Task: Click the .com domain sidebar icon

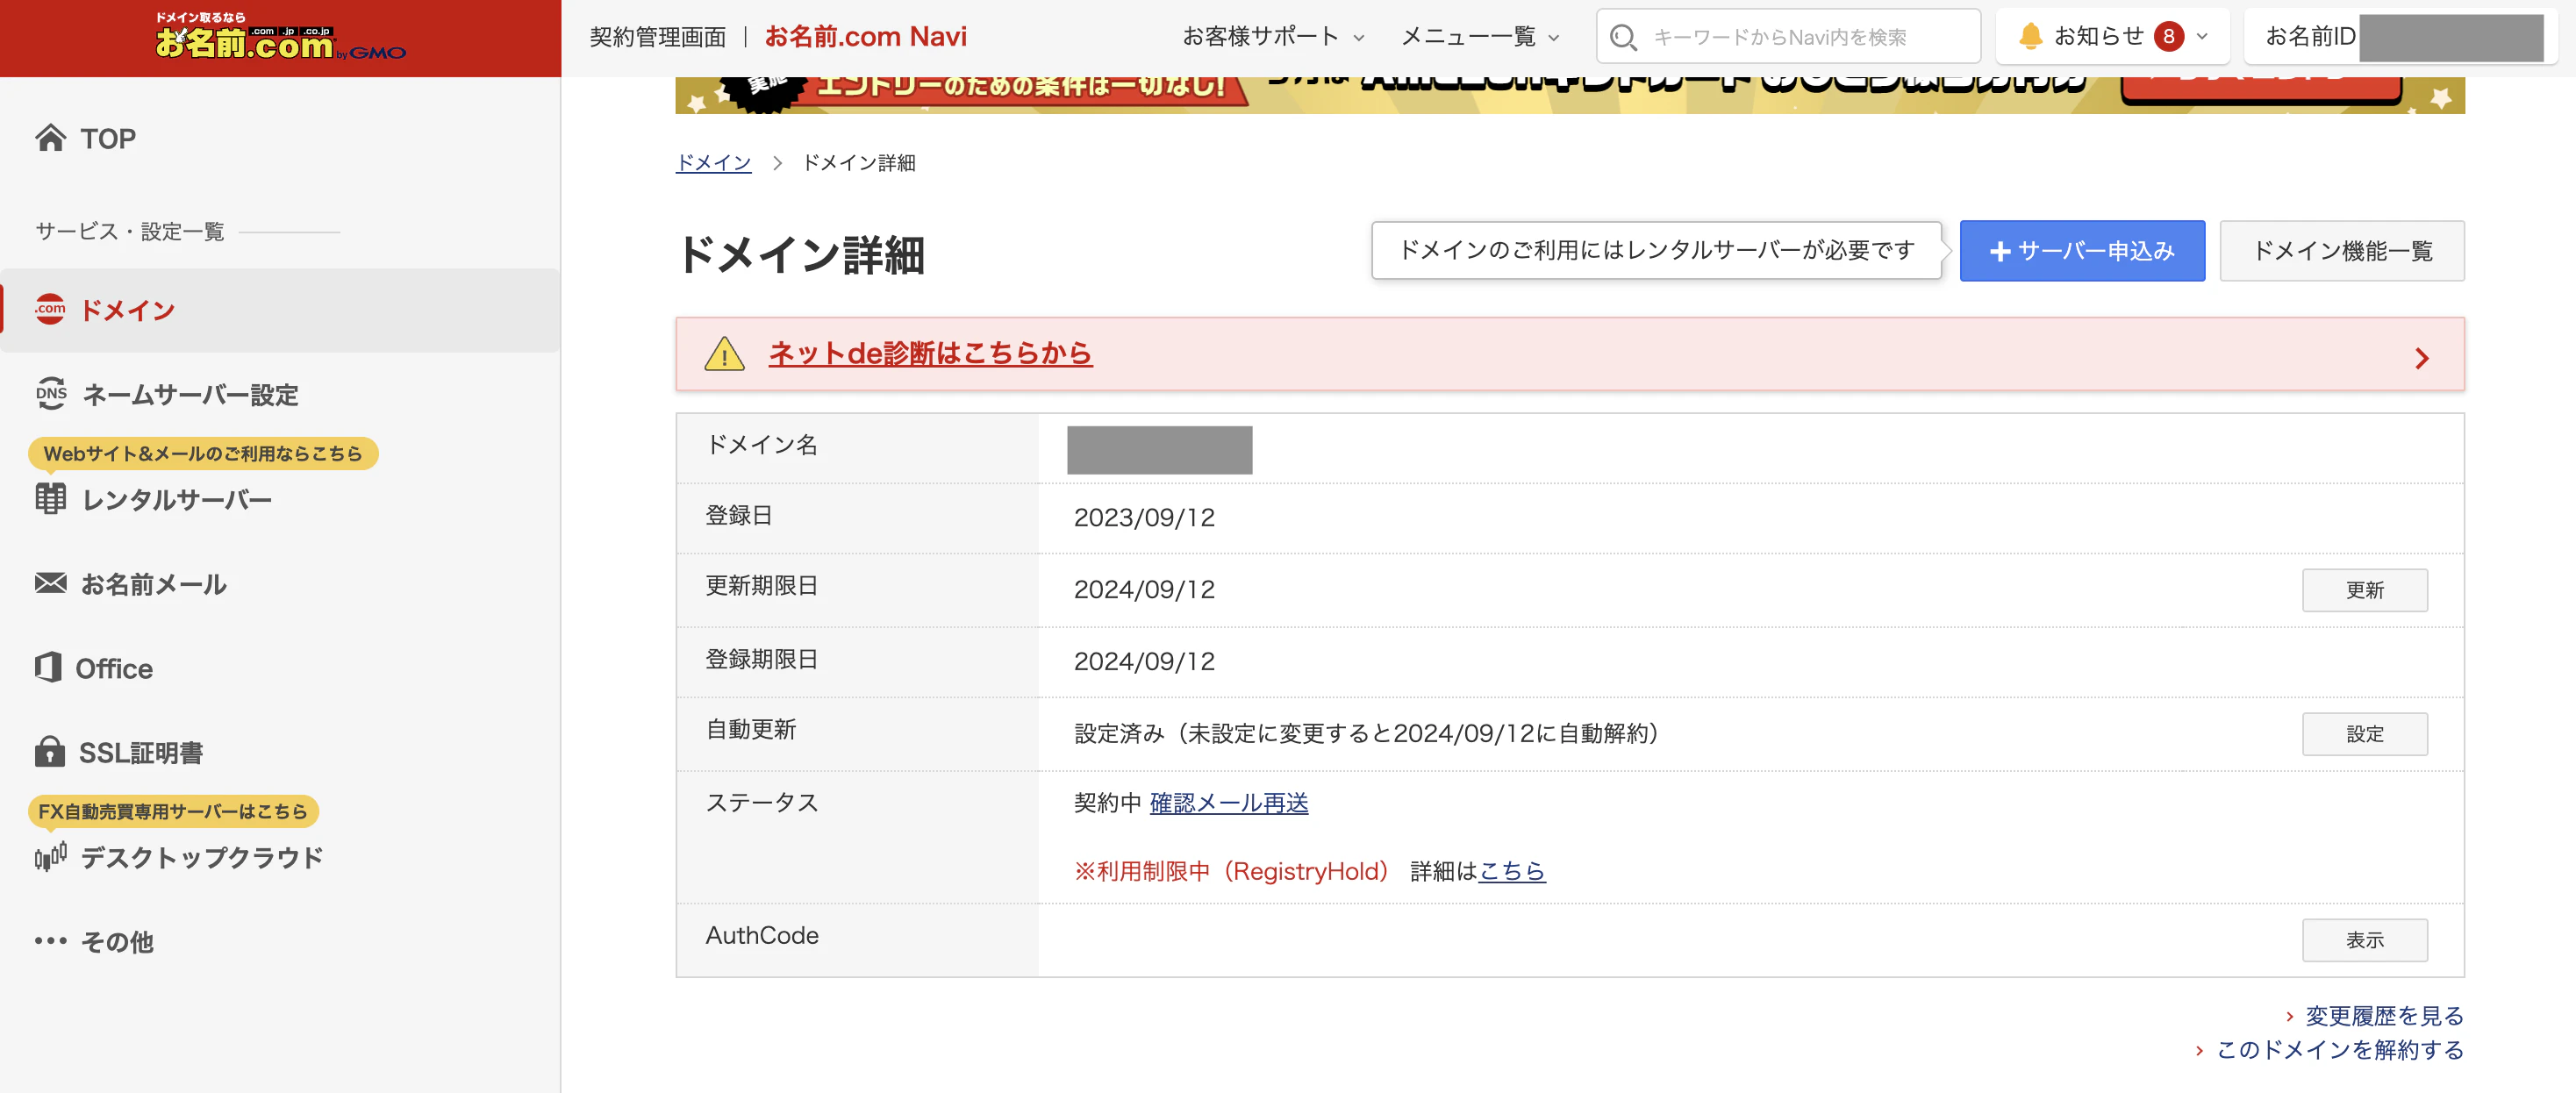Action: coord(50,309)
